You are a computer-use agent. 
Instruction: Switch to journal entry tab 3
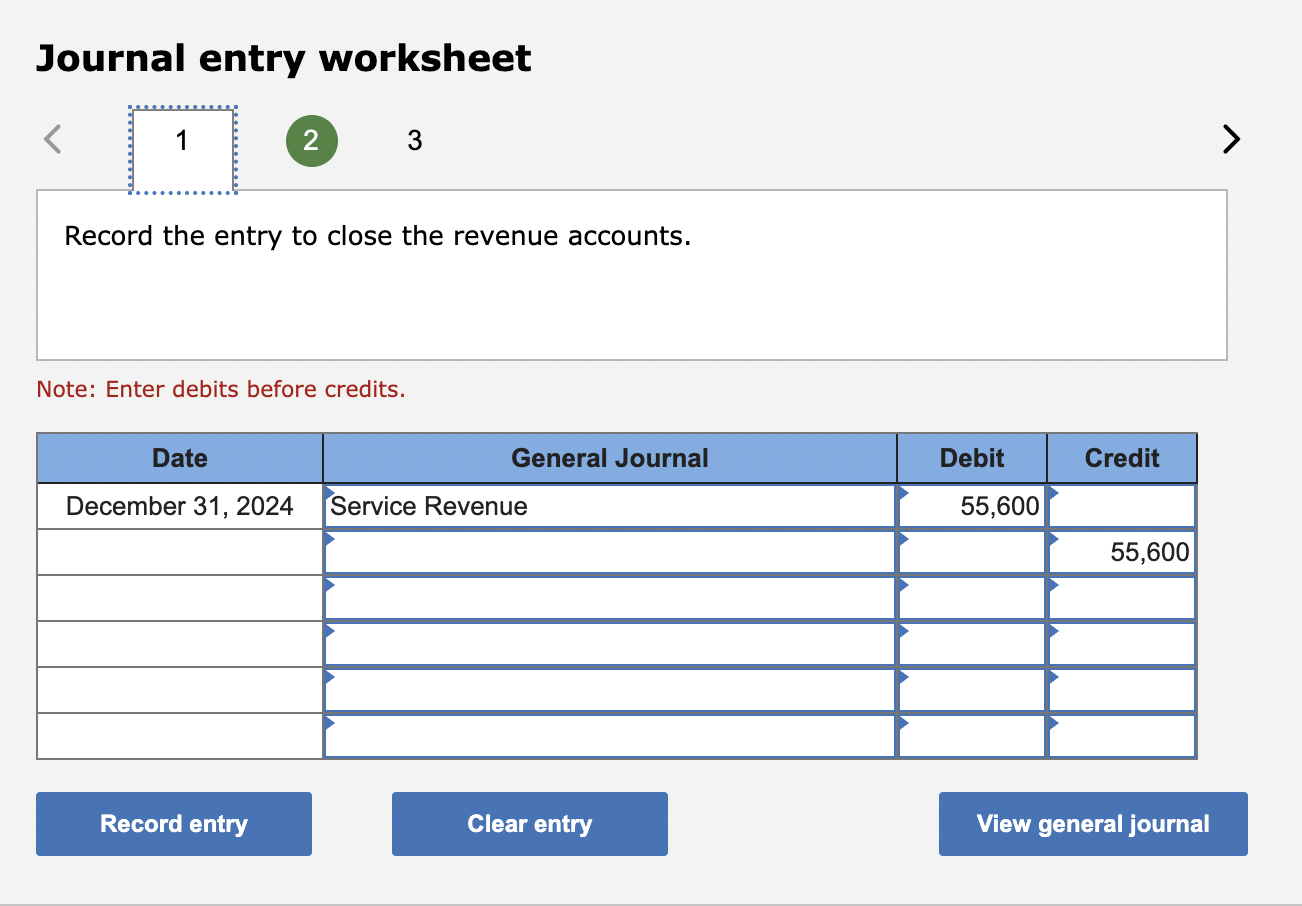coord(414,141)
